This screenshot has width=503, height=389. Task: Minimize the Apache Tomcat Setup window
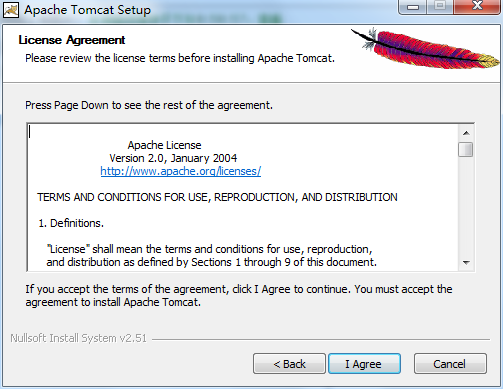tap(413, 7)
